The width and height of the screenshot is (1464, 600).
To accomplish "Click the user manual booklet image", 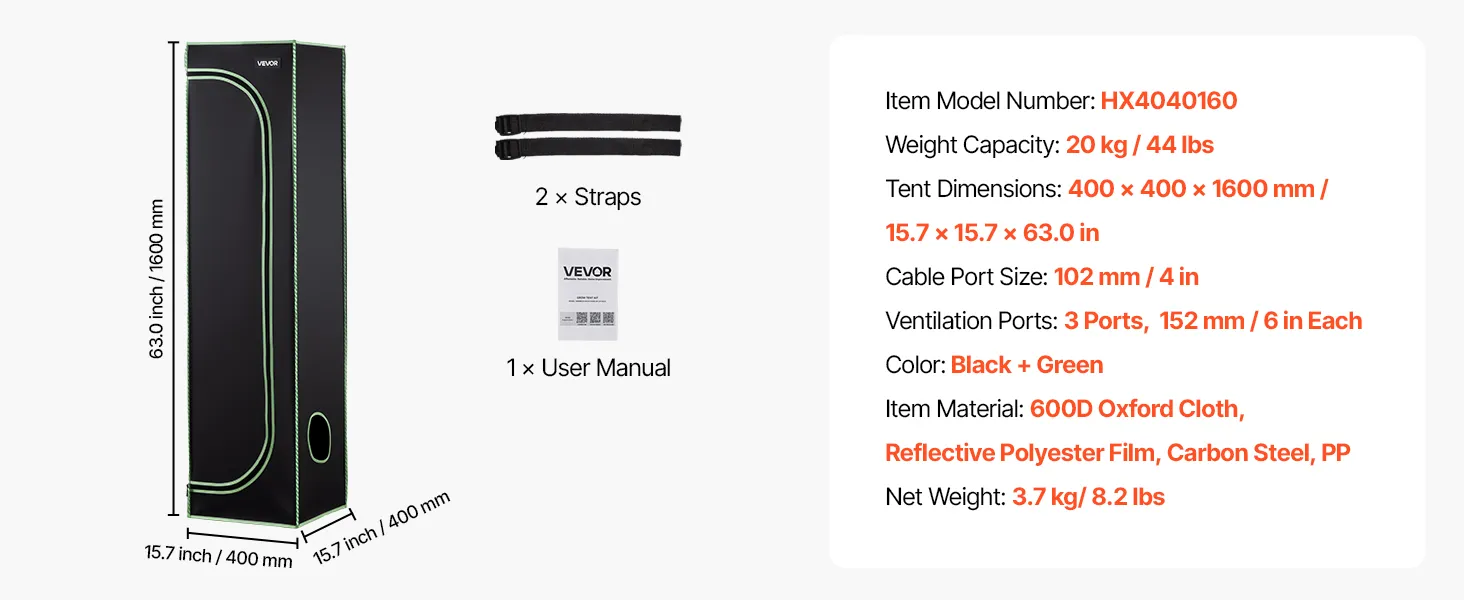I will pos(587,294).
